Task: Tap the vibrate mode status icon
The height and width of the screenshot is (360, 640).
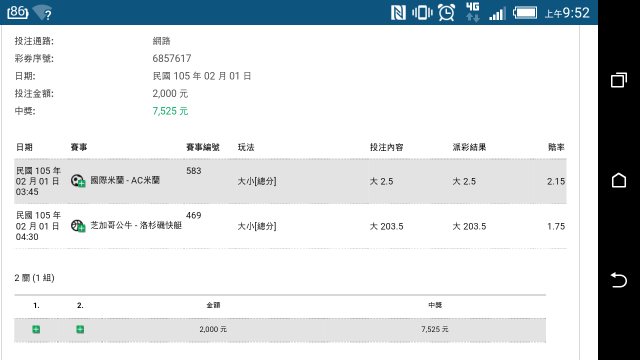Action: click(x=422, y=13)
